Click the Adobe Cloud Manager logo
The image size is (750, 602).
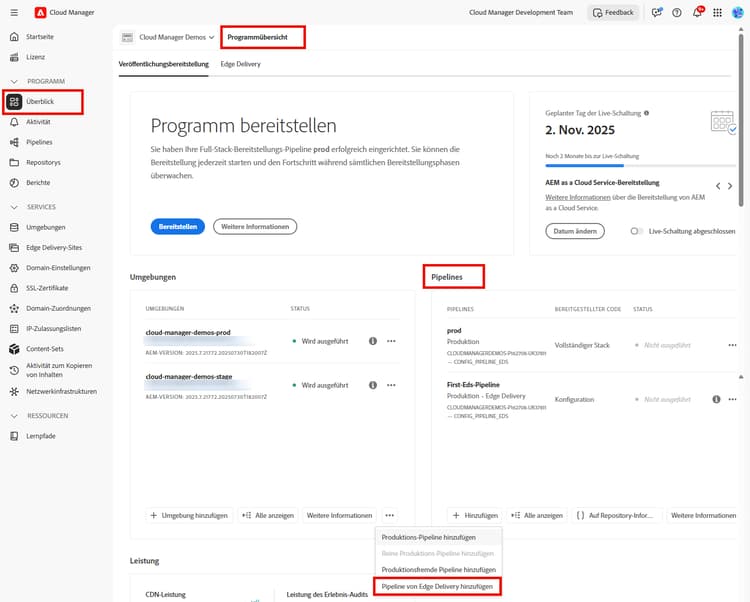(x=40, y=12)
